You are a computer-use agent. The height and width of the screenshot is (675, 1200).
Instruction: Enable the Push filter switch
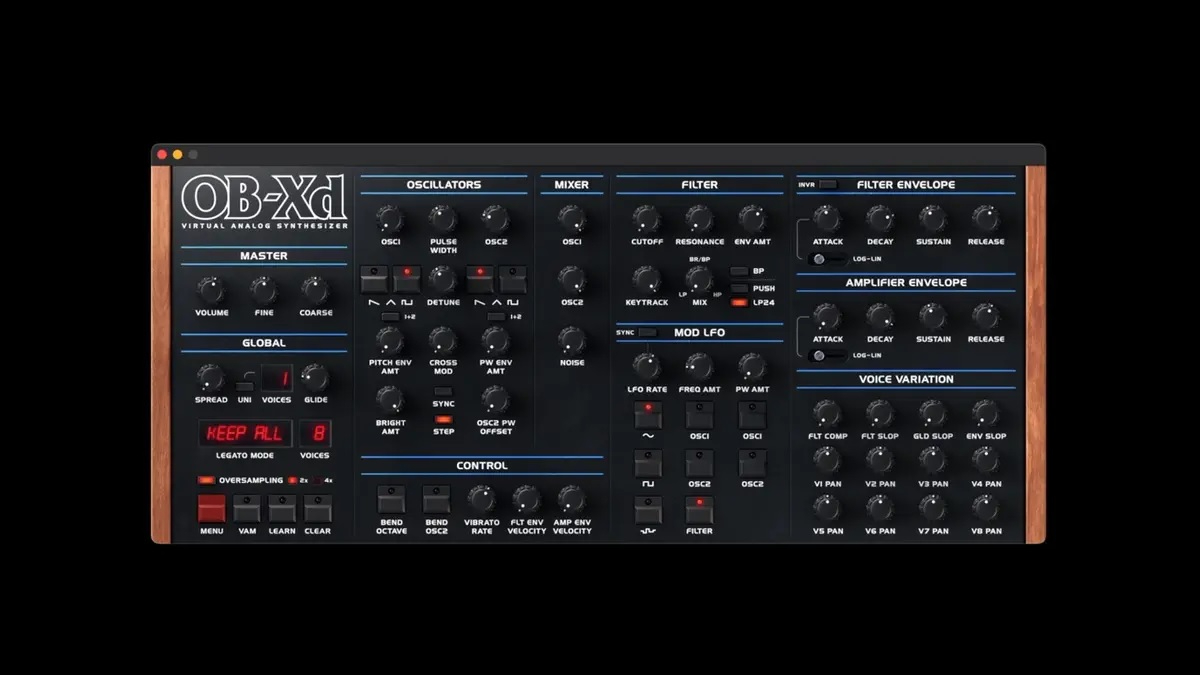739,287
